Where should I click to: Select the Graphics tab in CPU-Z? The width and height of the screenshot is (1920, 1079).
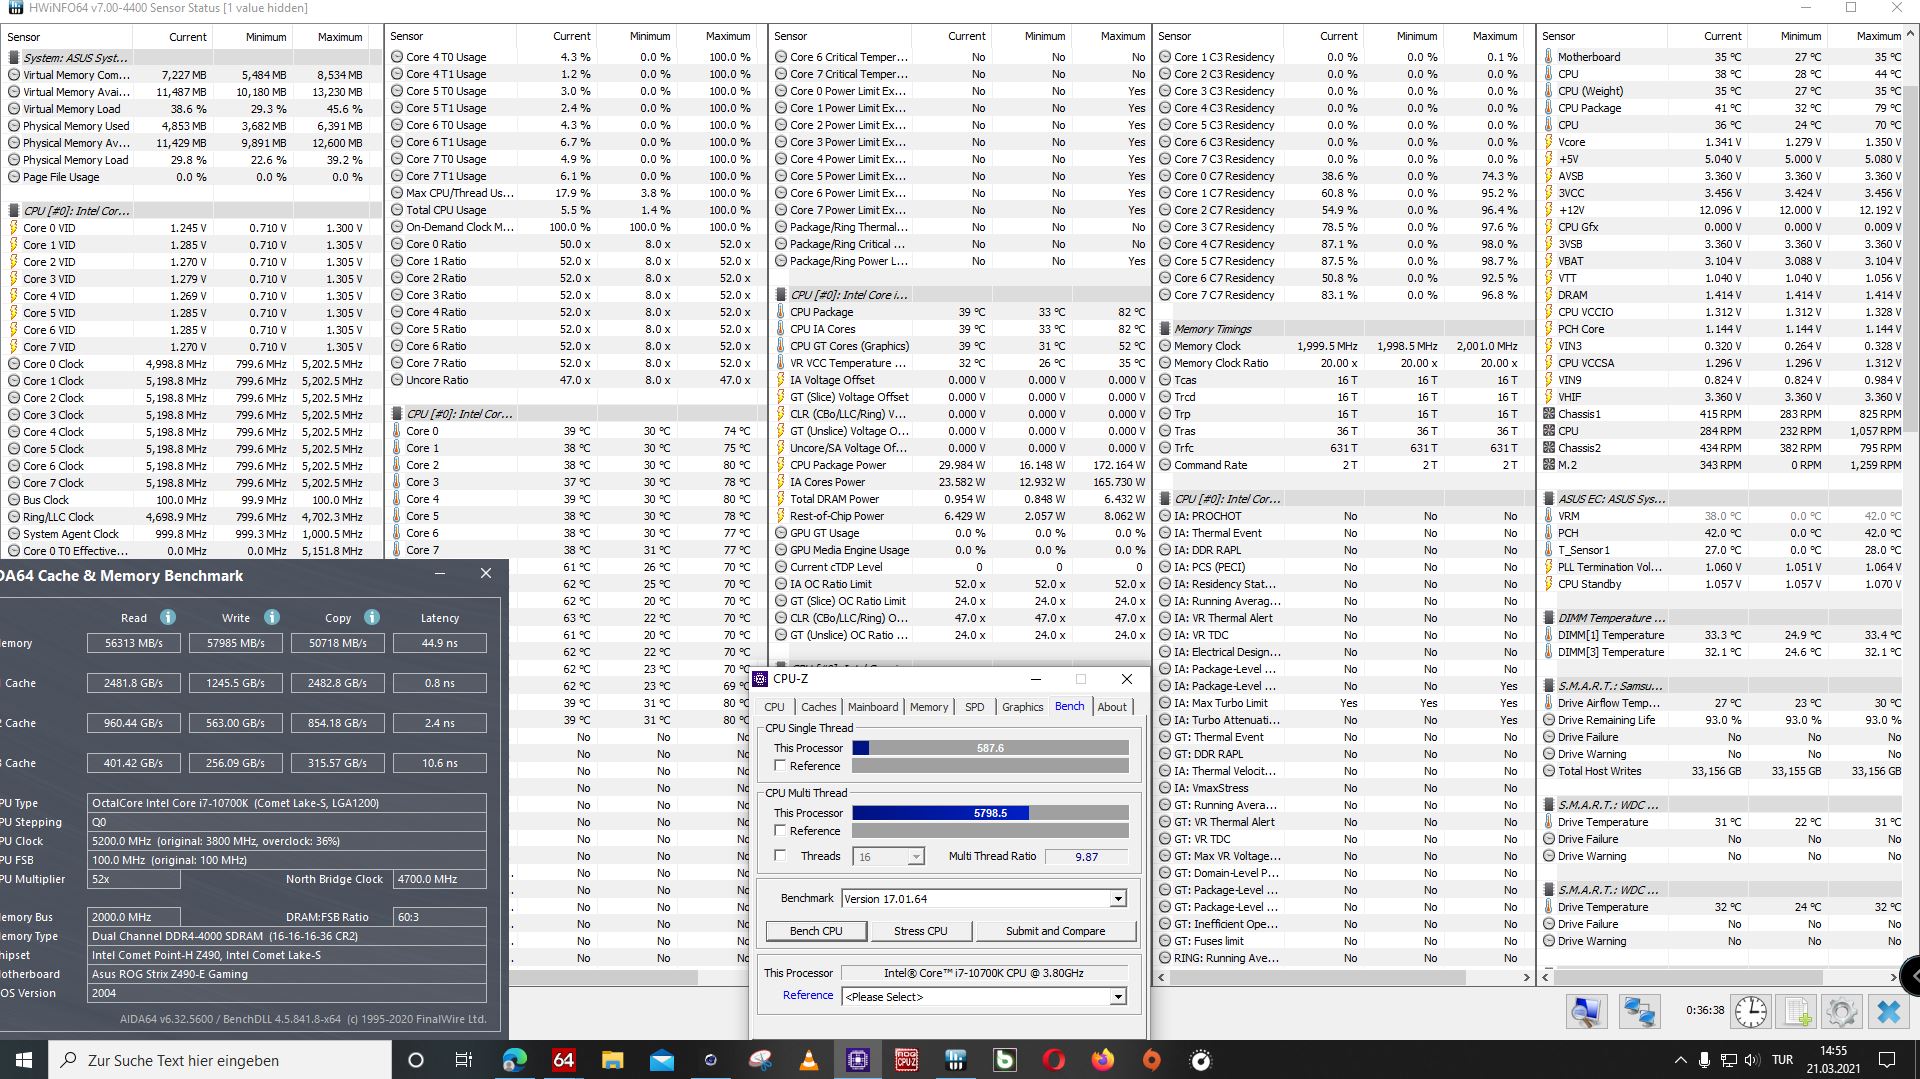[1022, 707]
